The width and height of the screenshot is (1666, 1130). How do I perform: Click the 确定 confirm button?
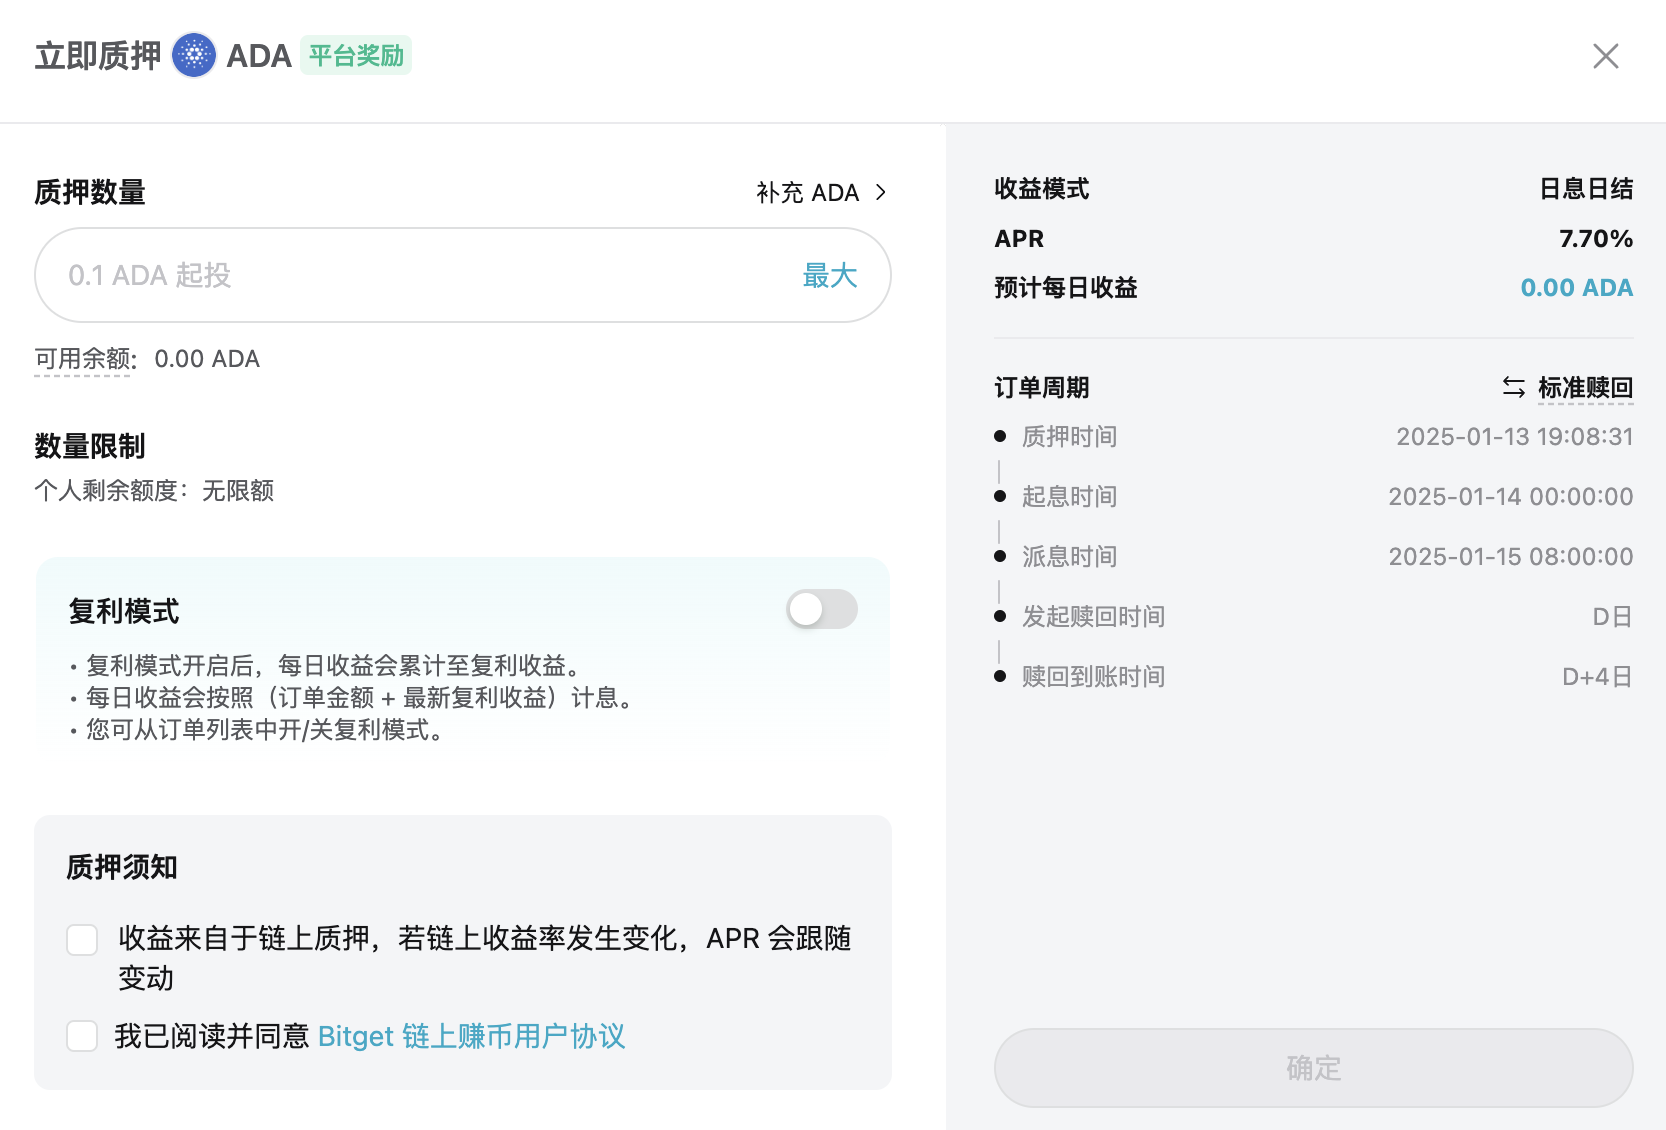1313,1068
